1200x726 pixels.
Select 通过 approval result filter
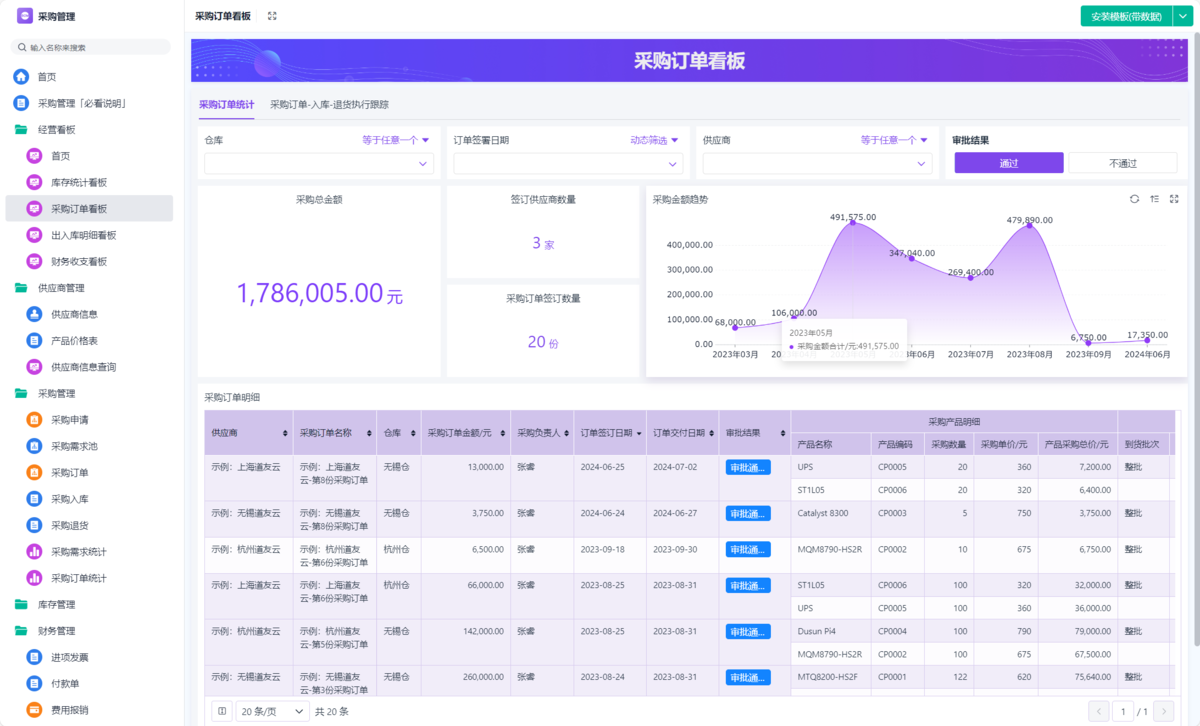click(x=1008, y=163)
